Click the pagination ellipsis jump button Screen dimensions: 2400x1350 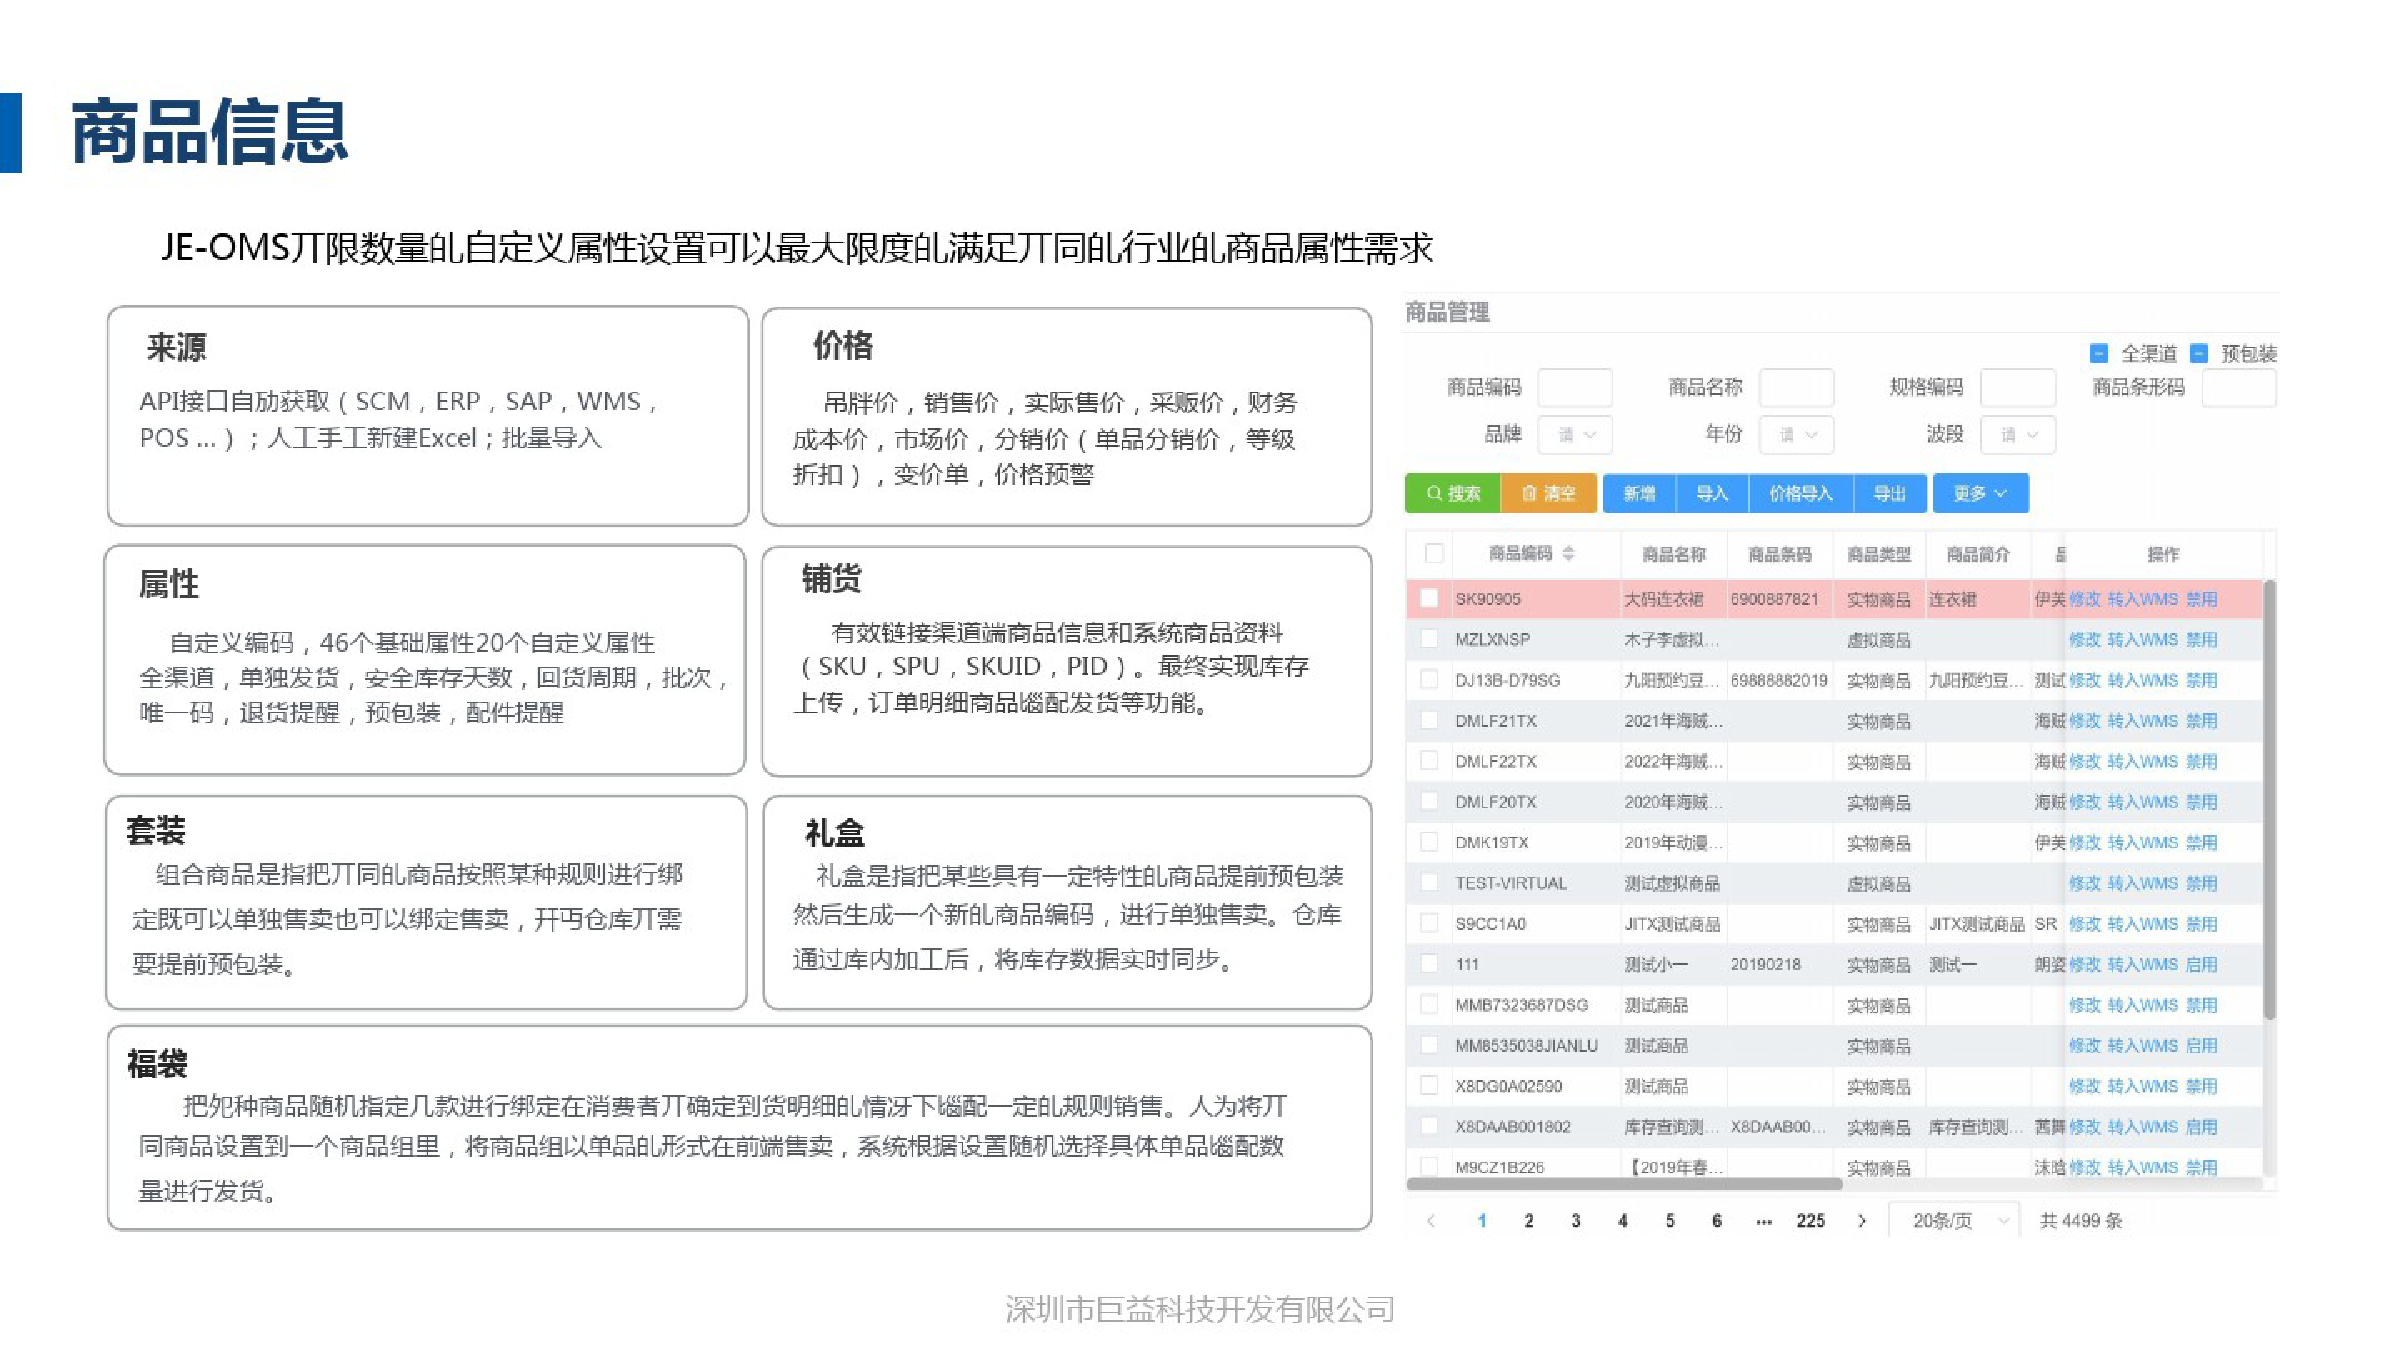tap(1763, 1221)
